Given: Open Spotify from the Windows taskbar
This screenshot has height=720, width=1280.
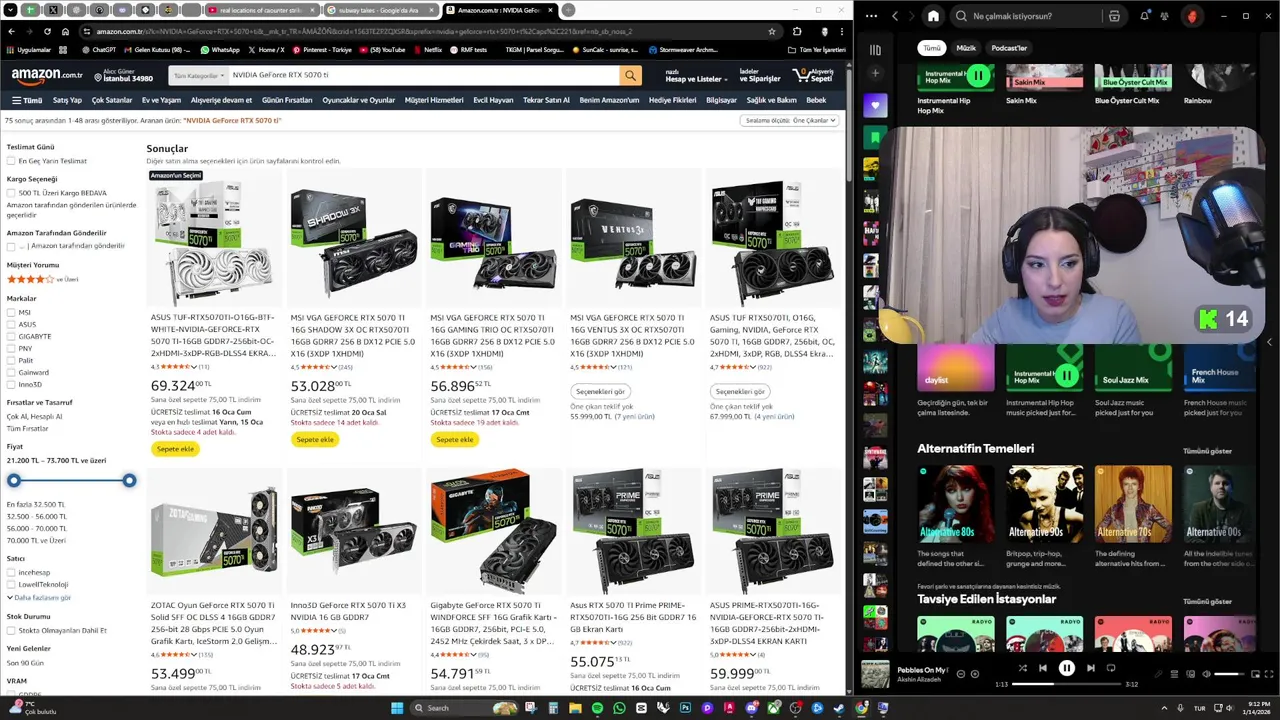Looking at the screenshot, I should coord(597,708).
